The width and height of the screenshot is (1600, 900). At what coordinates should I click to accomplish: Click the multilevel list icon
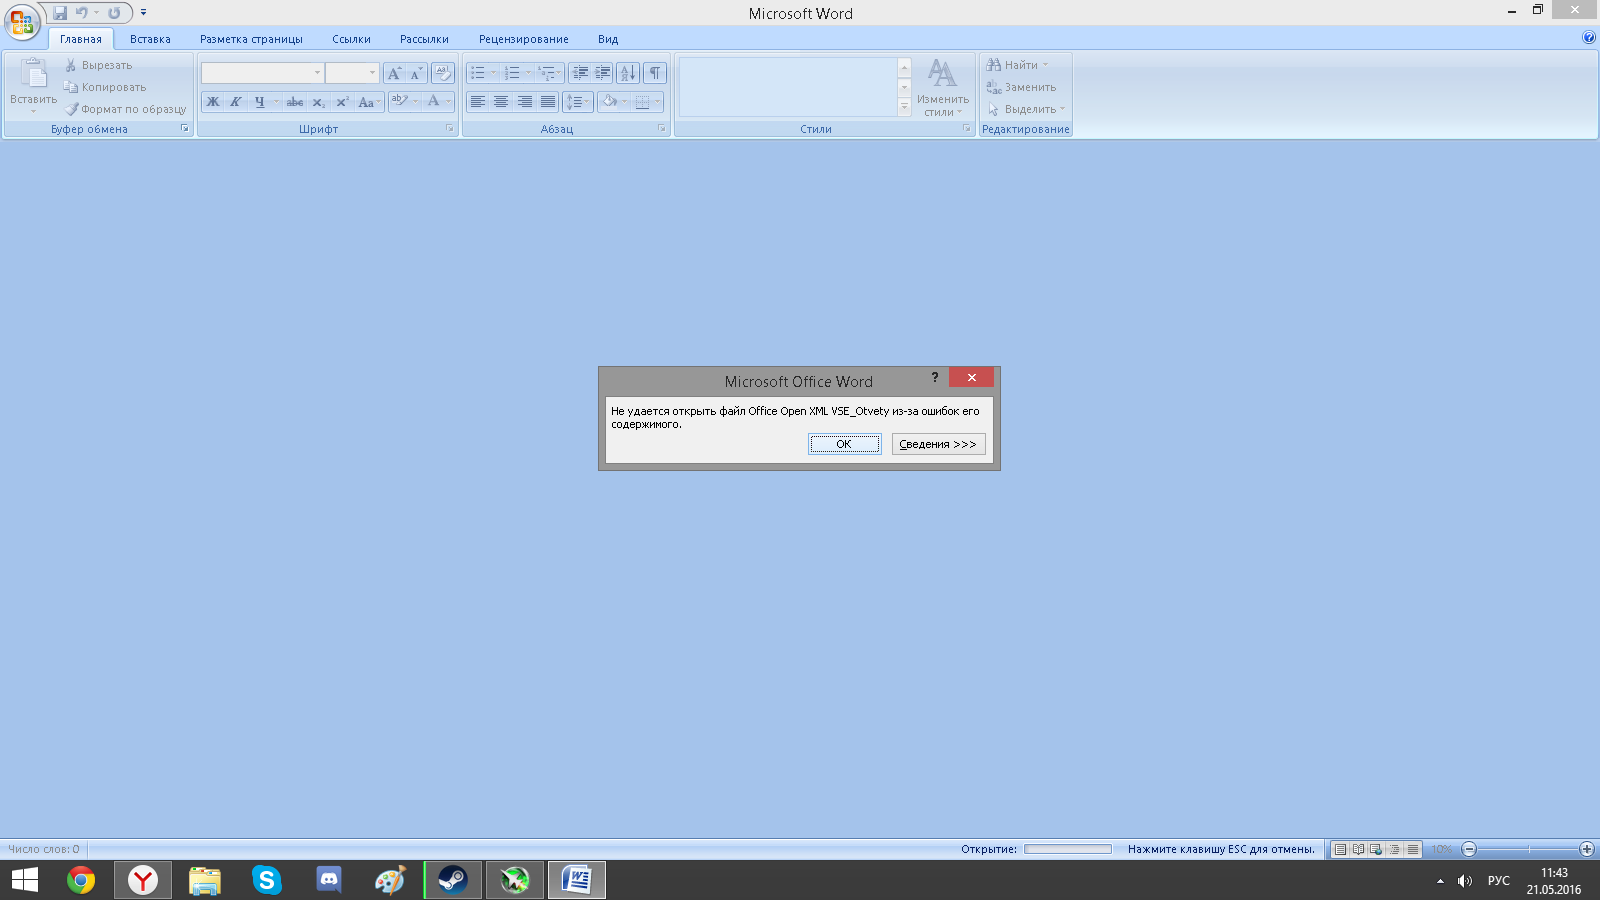tap(546, 73)
